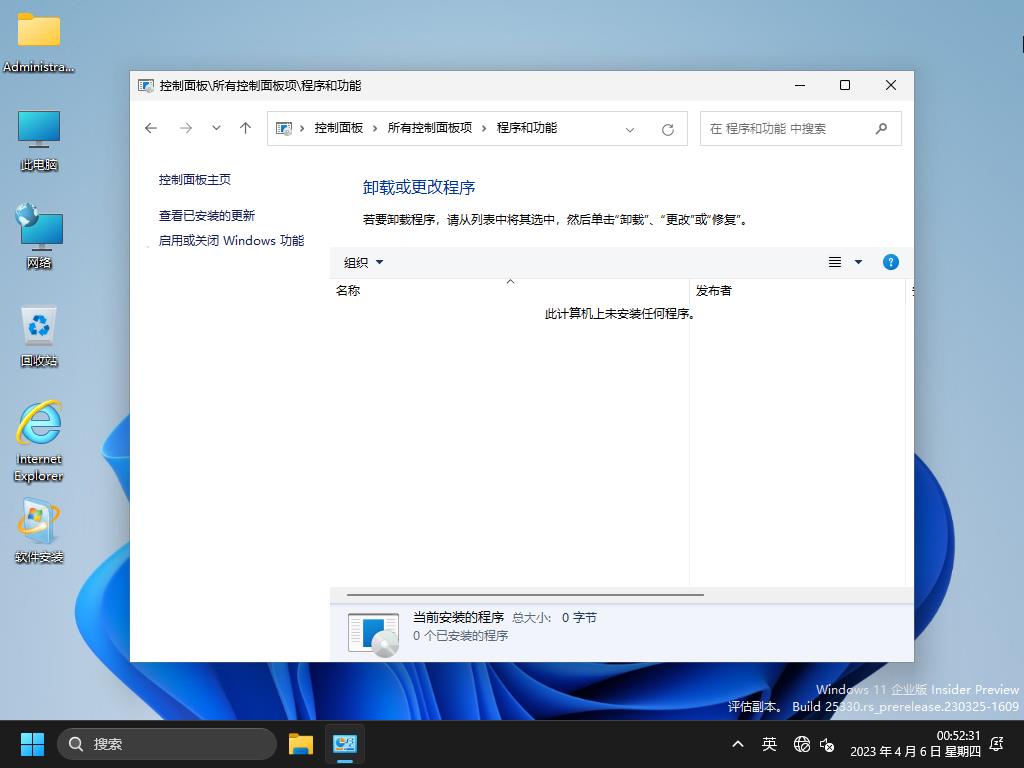Click the change view layout icon
Viewport: 1024px width, 768px height.
(835, 262)
